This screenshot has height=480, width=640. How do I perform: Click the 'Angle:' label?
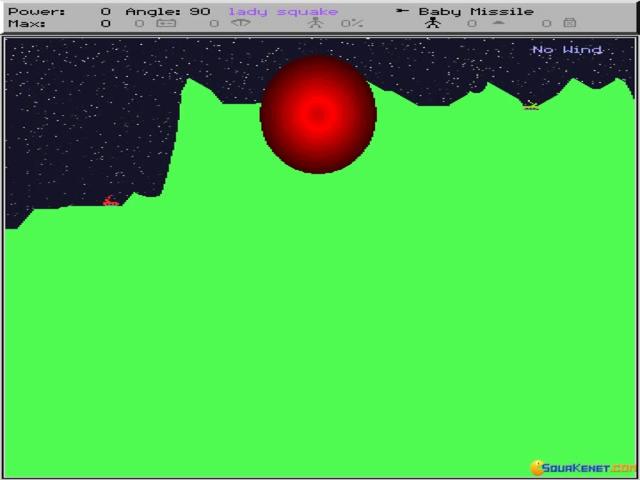pos(153,11)
